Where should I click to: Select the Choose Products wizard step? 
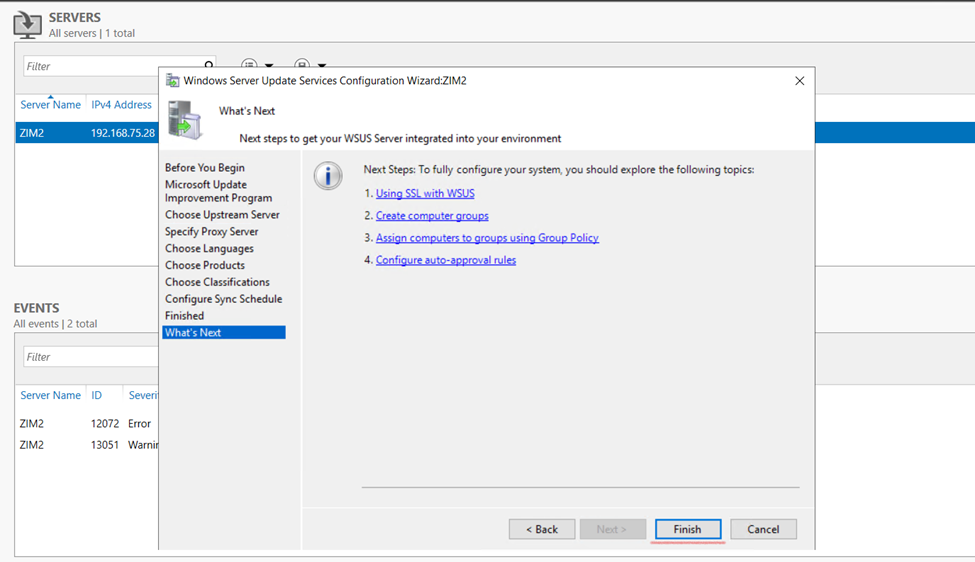click(x=205, y=265)
